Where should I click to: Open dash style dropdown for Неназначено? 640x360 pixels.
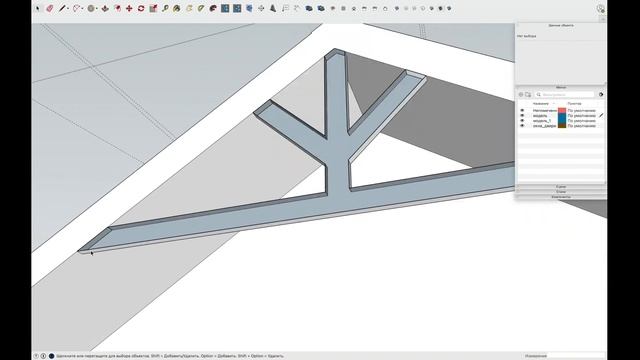point(582,111)
